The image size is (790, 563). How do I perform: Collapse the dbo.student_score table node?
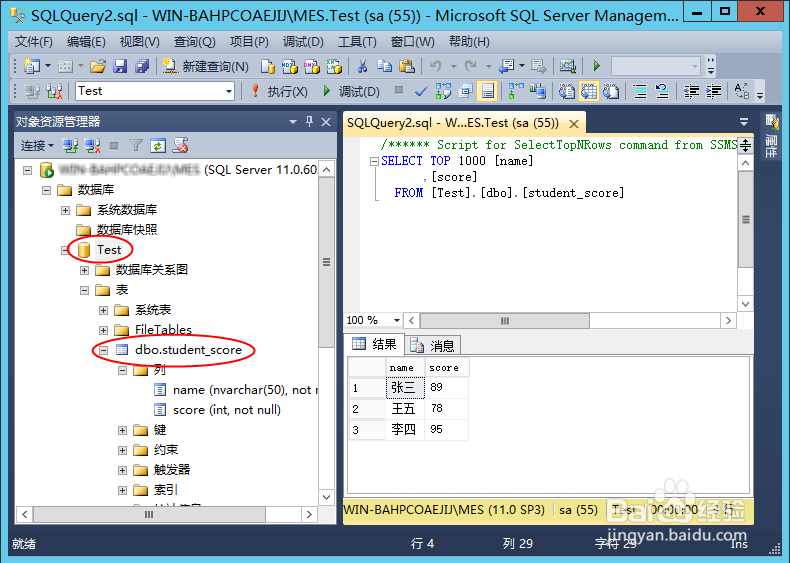pos(103,350)
